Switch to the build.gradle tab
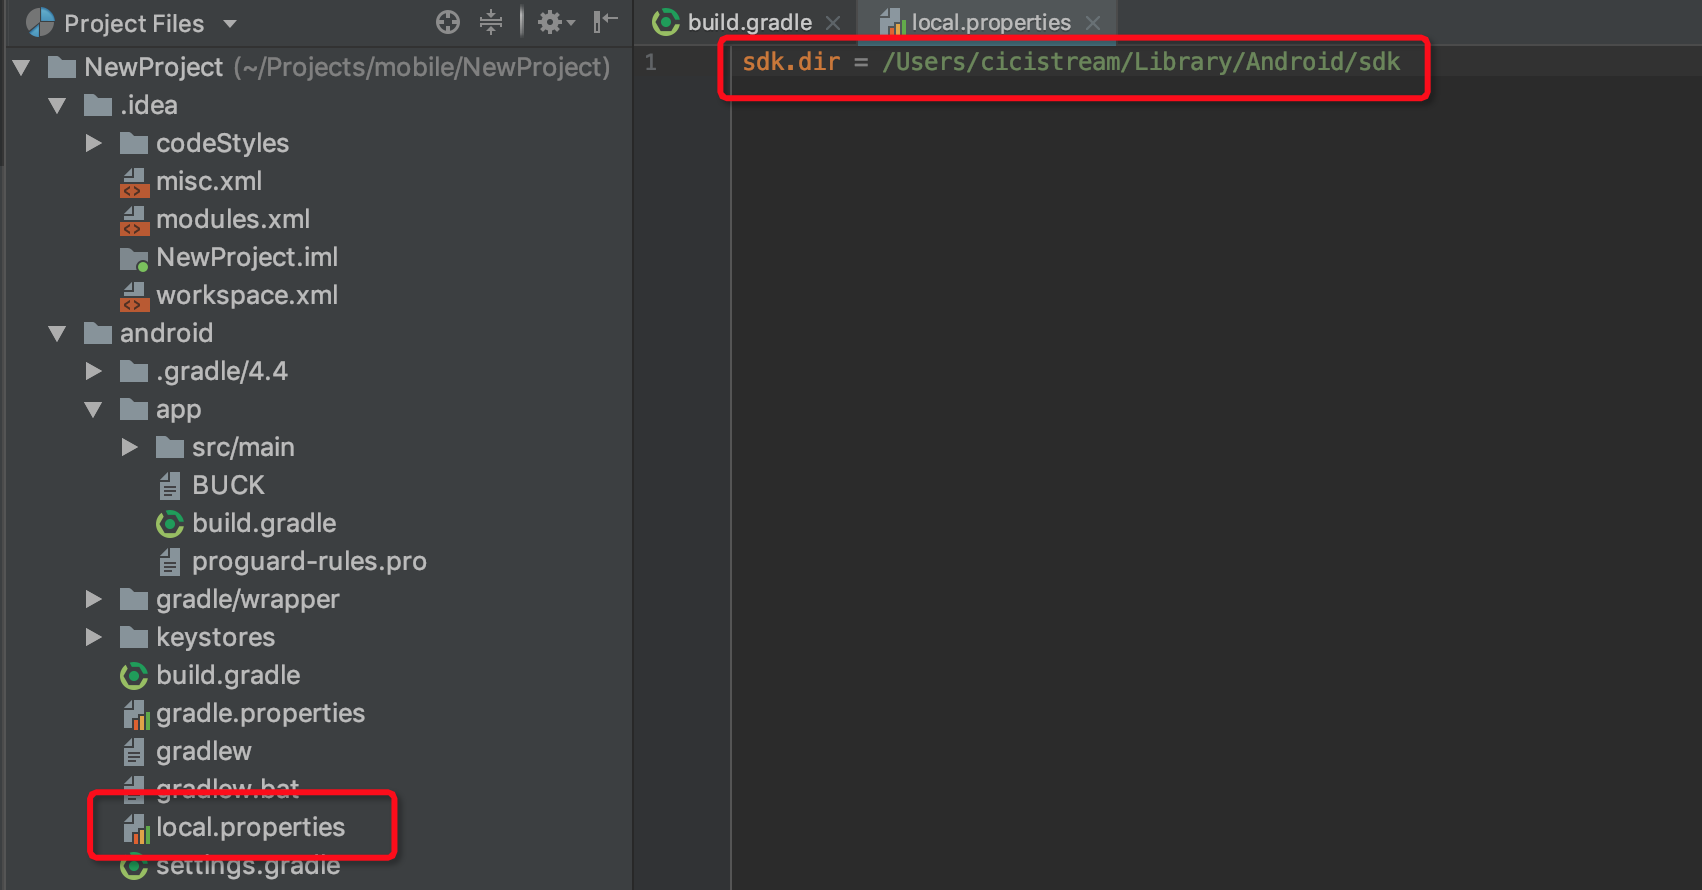This screenshot has height=890, width=1702. [748, 22]
